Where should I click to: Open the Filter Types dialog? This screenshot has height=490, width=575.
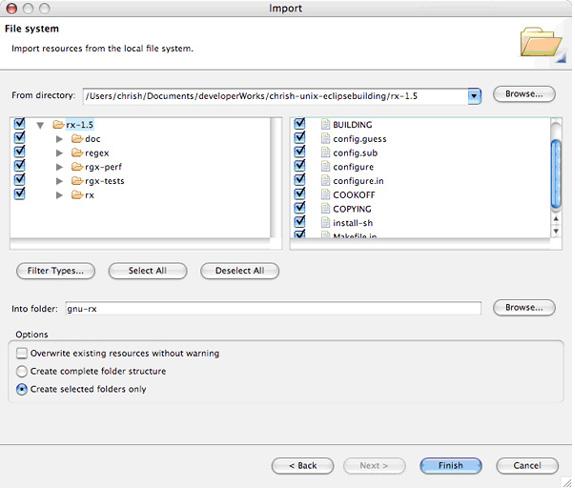pos(55,271)
